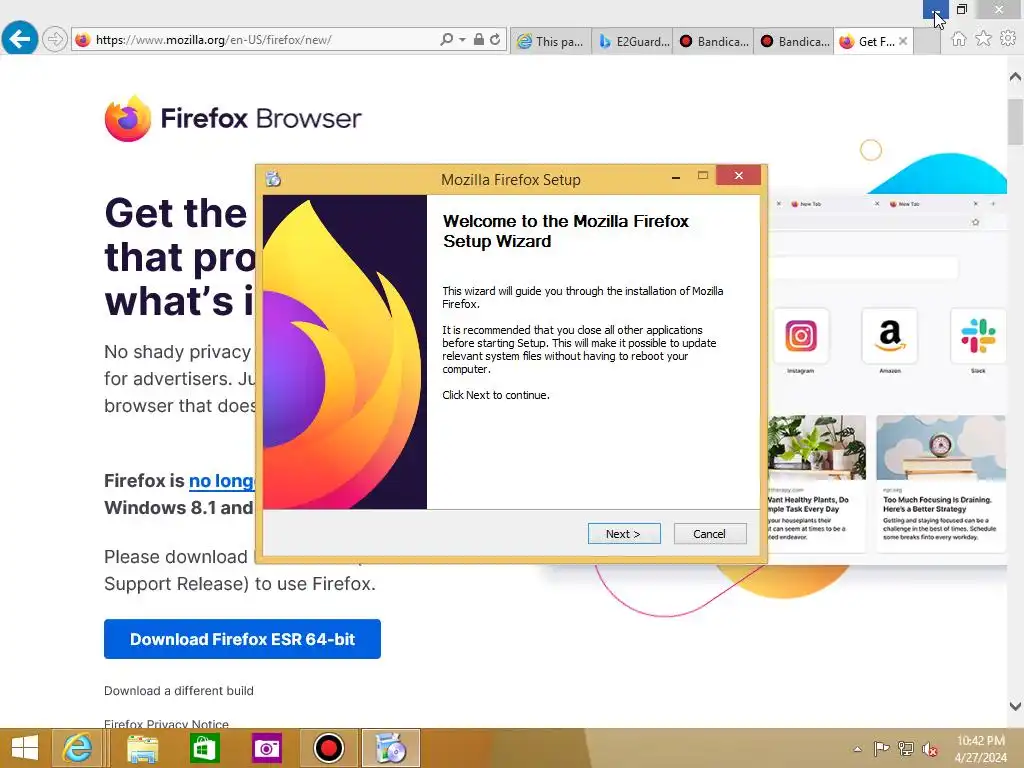Click the page scrollbar up arrow

point(1015,76)
